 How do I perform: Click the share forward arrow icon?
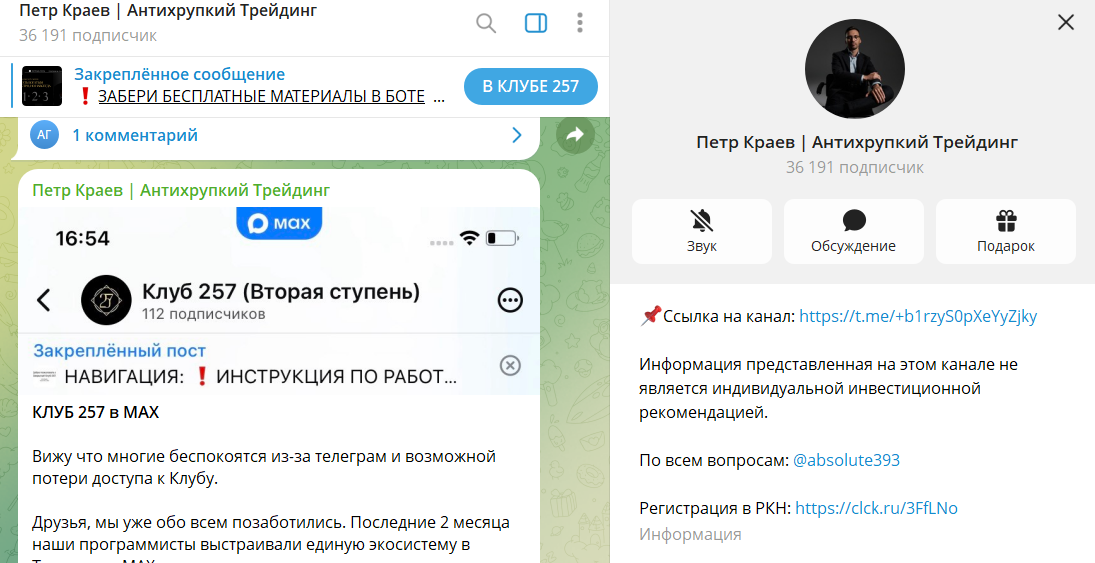click(x=574, y=135)
